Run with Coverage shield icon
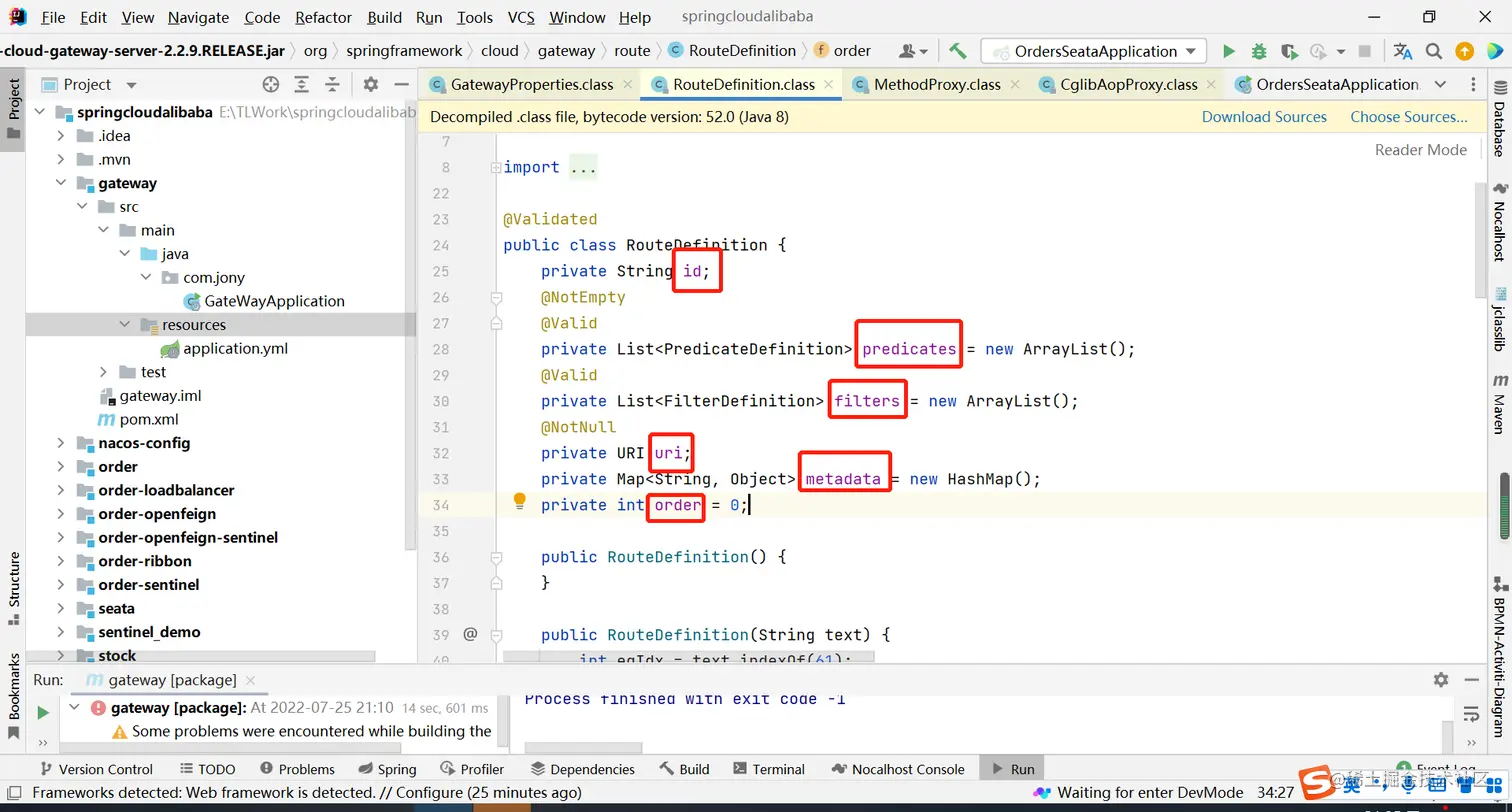1512x812 pixels. (1289, 51)
